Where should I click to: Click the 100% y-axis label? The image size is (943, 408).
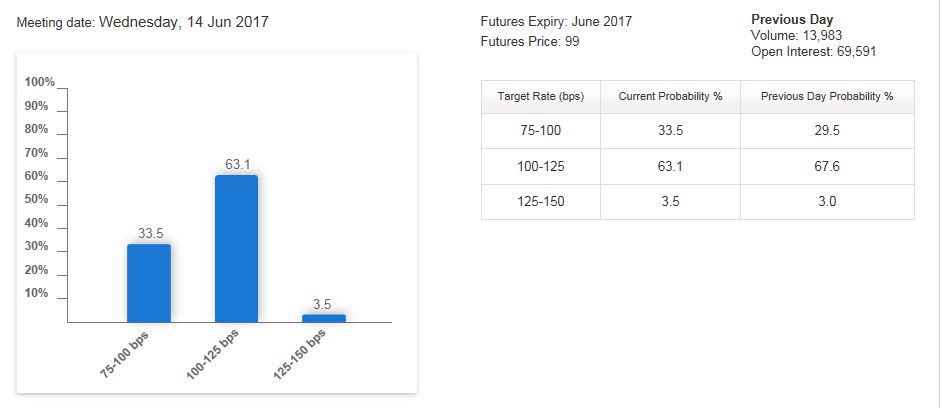[x=40, y=82]
